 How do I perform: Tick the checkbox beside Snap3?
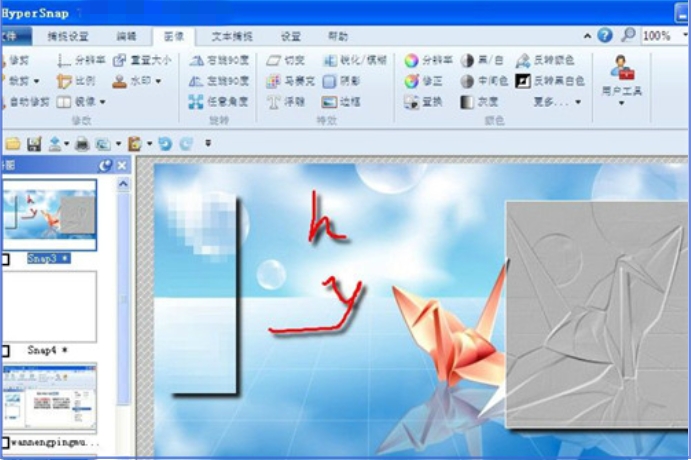(5, 260)
